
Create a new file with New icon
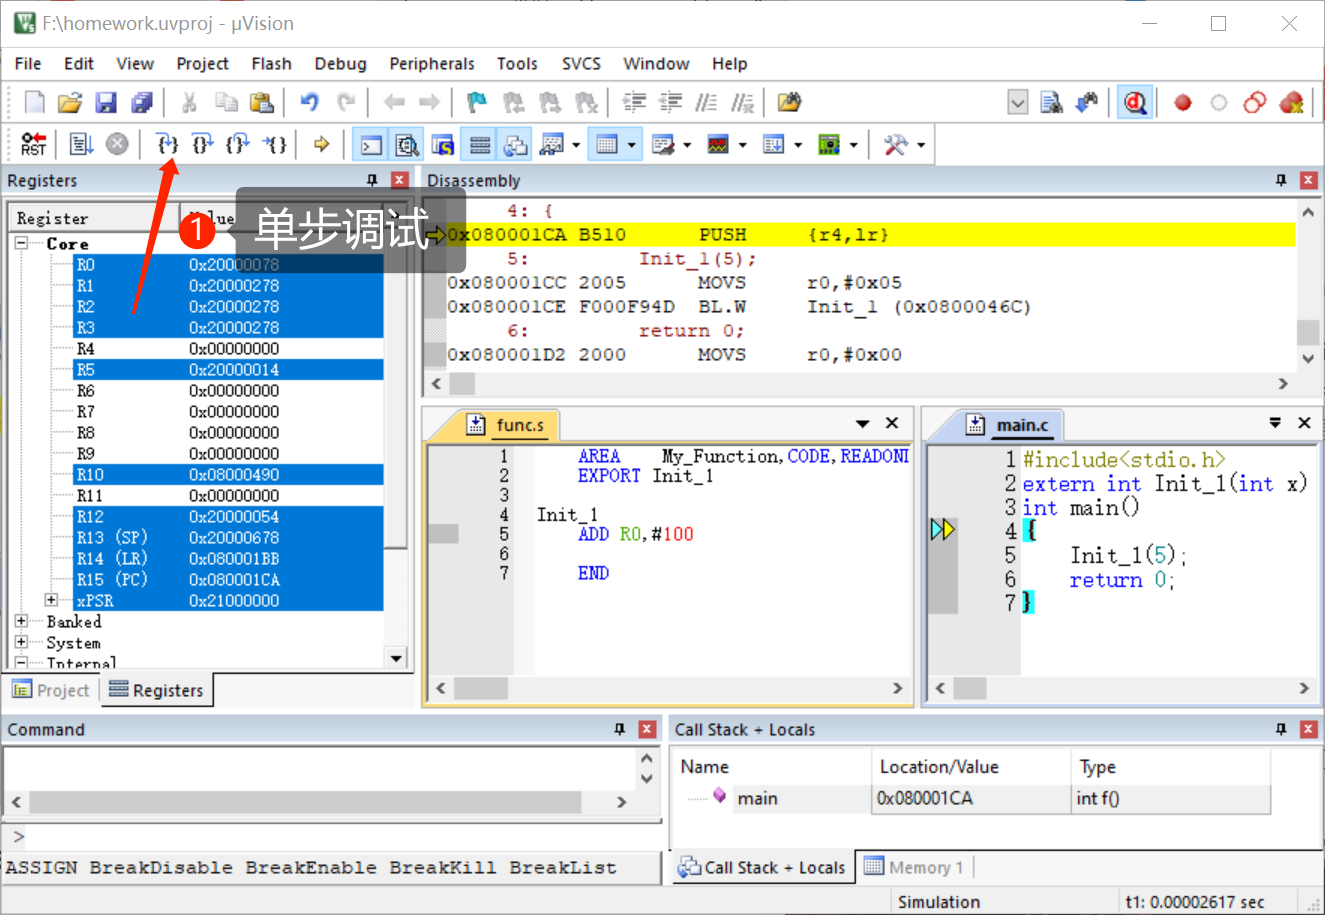[x=34, y=102]
